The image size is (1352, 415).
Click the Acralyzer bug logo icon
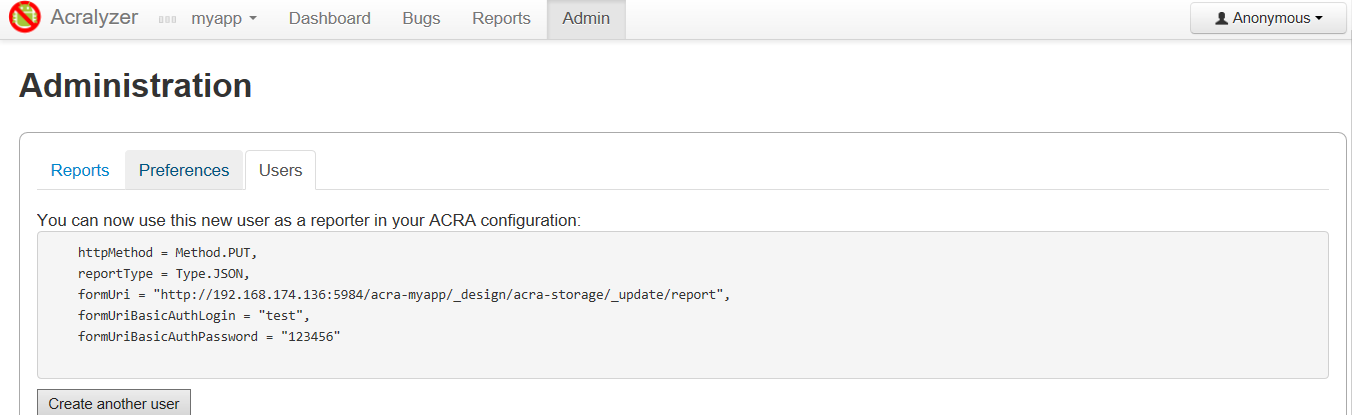24,18
